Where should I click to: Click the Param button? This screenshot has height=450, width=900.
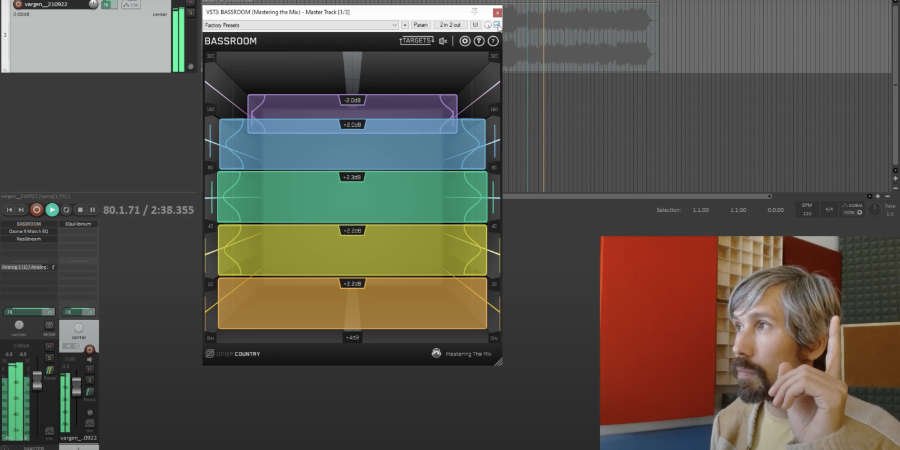421,25
